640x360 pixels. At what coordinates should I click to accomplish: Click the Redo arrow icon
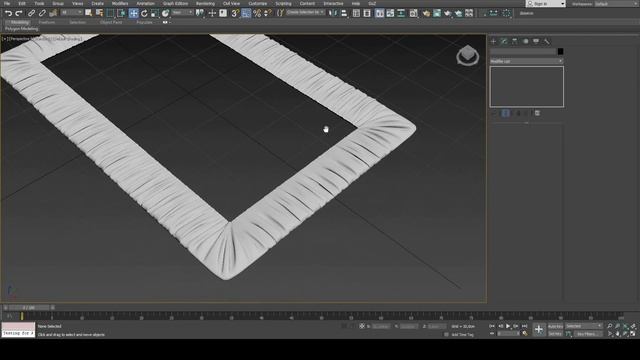pyautogui.click(x=18, y=13)
